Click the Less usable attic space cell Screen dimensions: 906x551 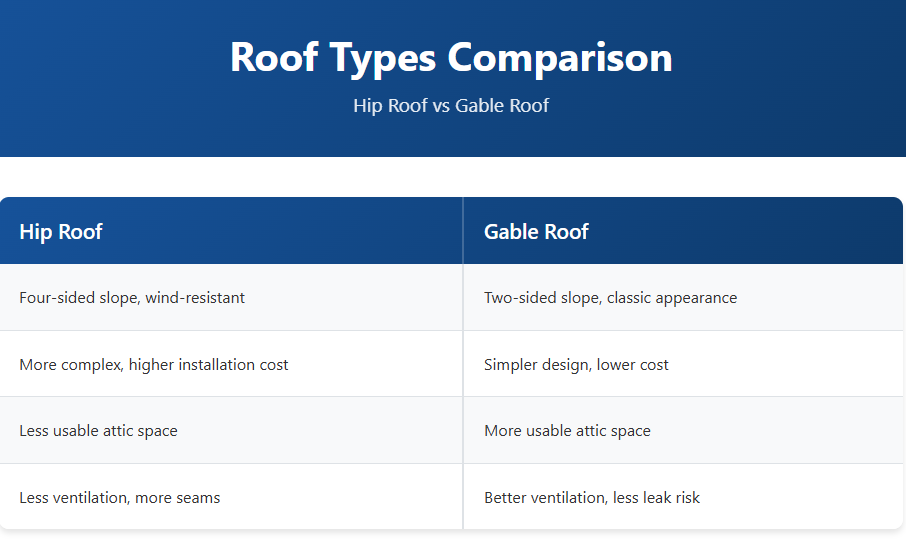(98, 431)
